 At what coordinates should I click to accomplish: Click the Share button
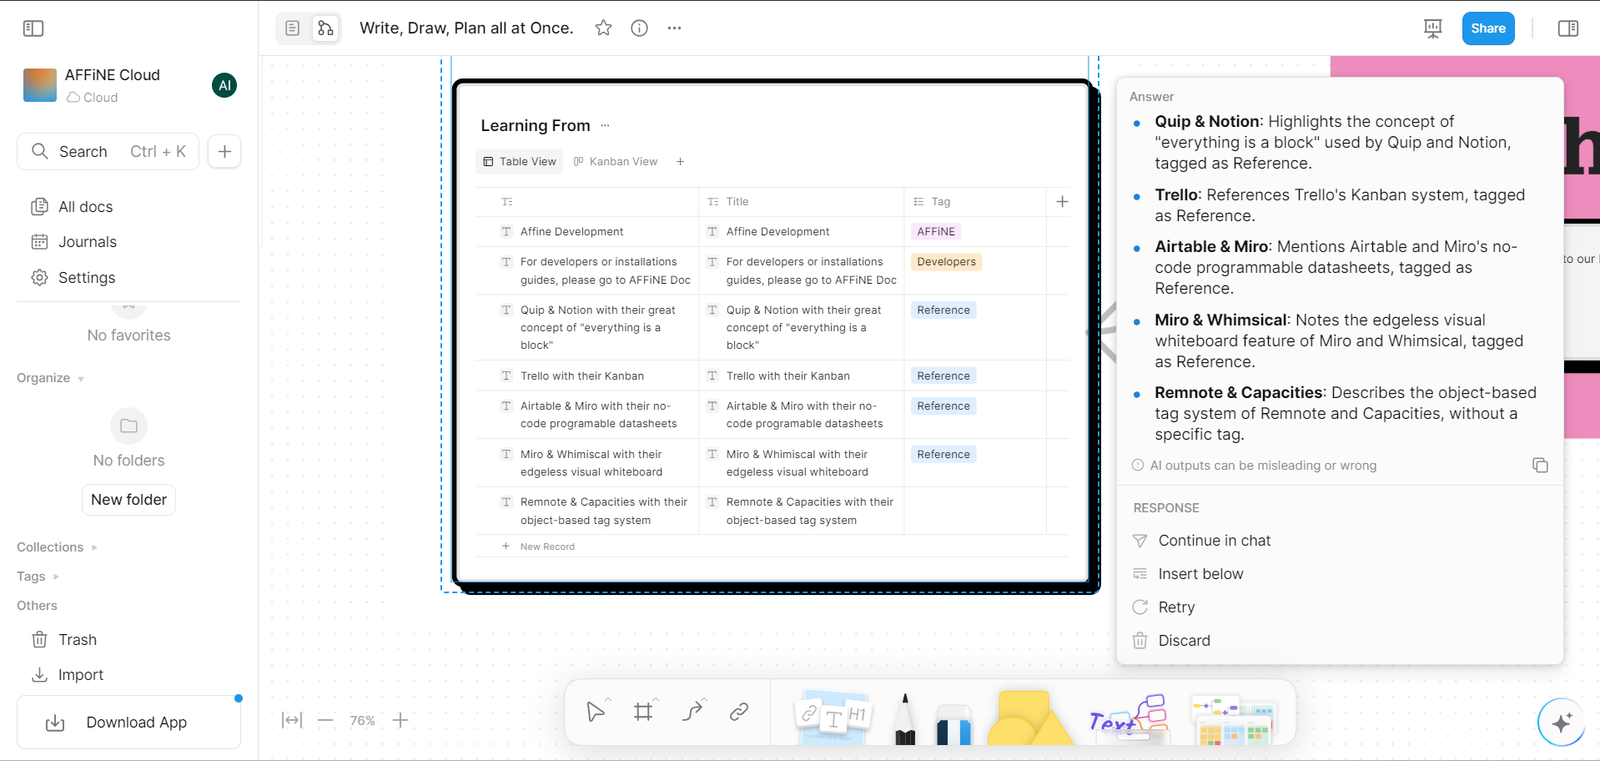tap(1488, 28)
